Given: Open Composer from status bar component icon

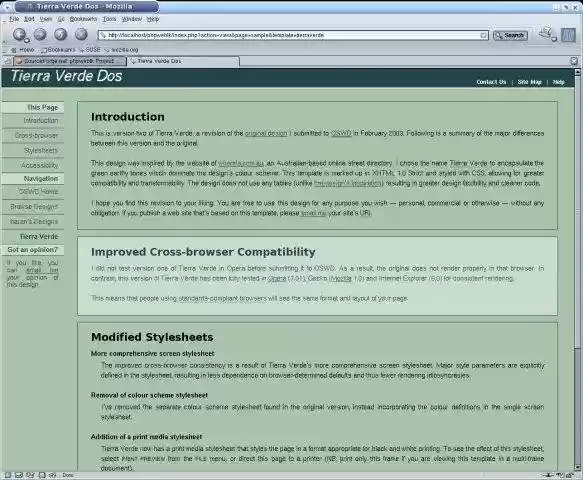Looking at the screenshot, I should (x=30, y=475).
